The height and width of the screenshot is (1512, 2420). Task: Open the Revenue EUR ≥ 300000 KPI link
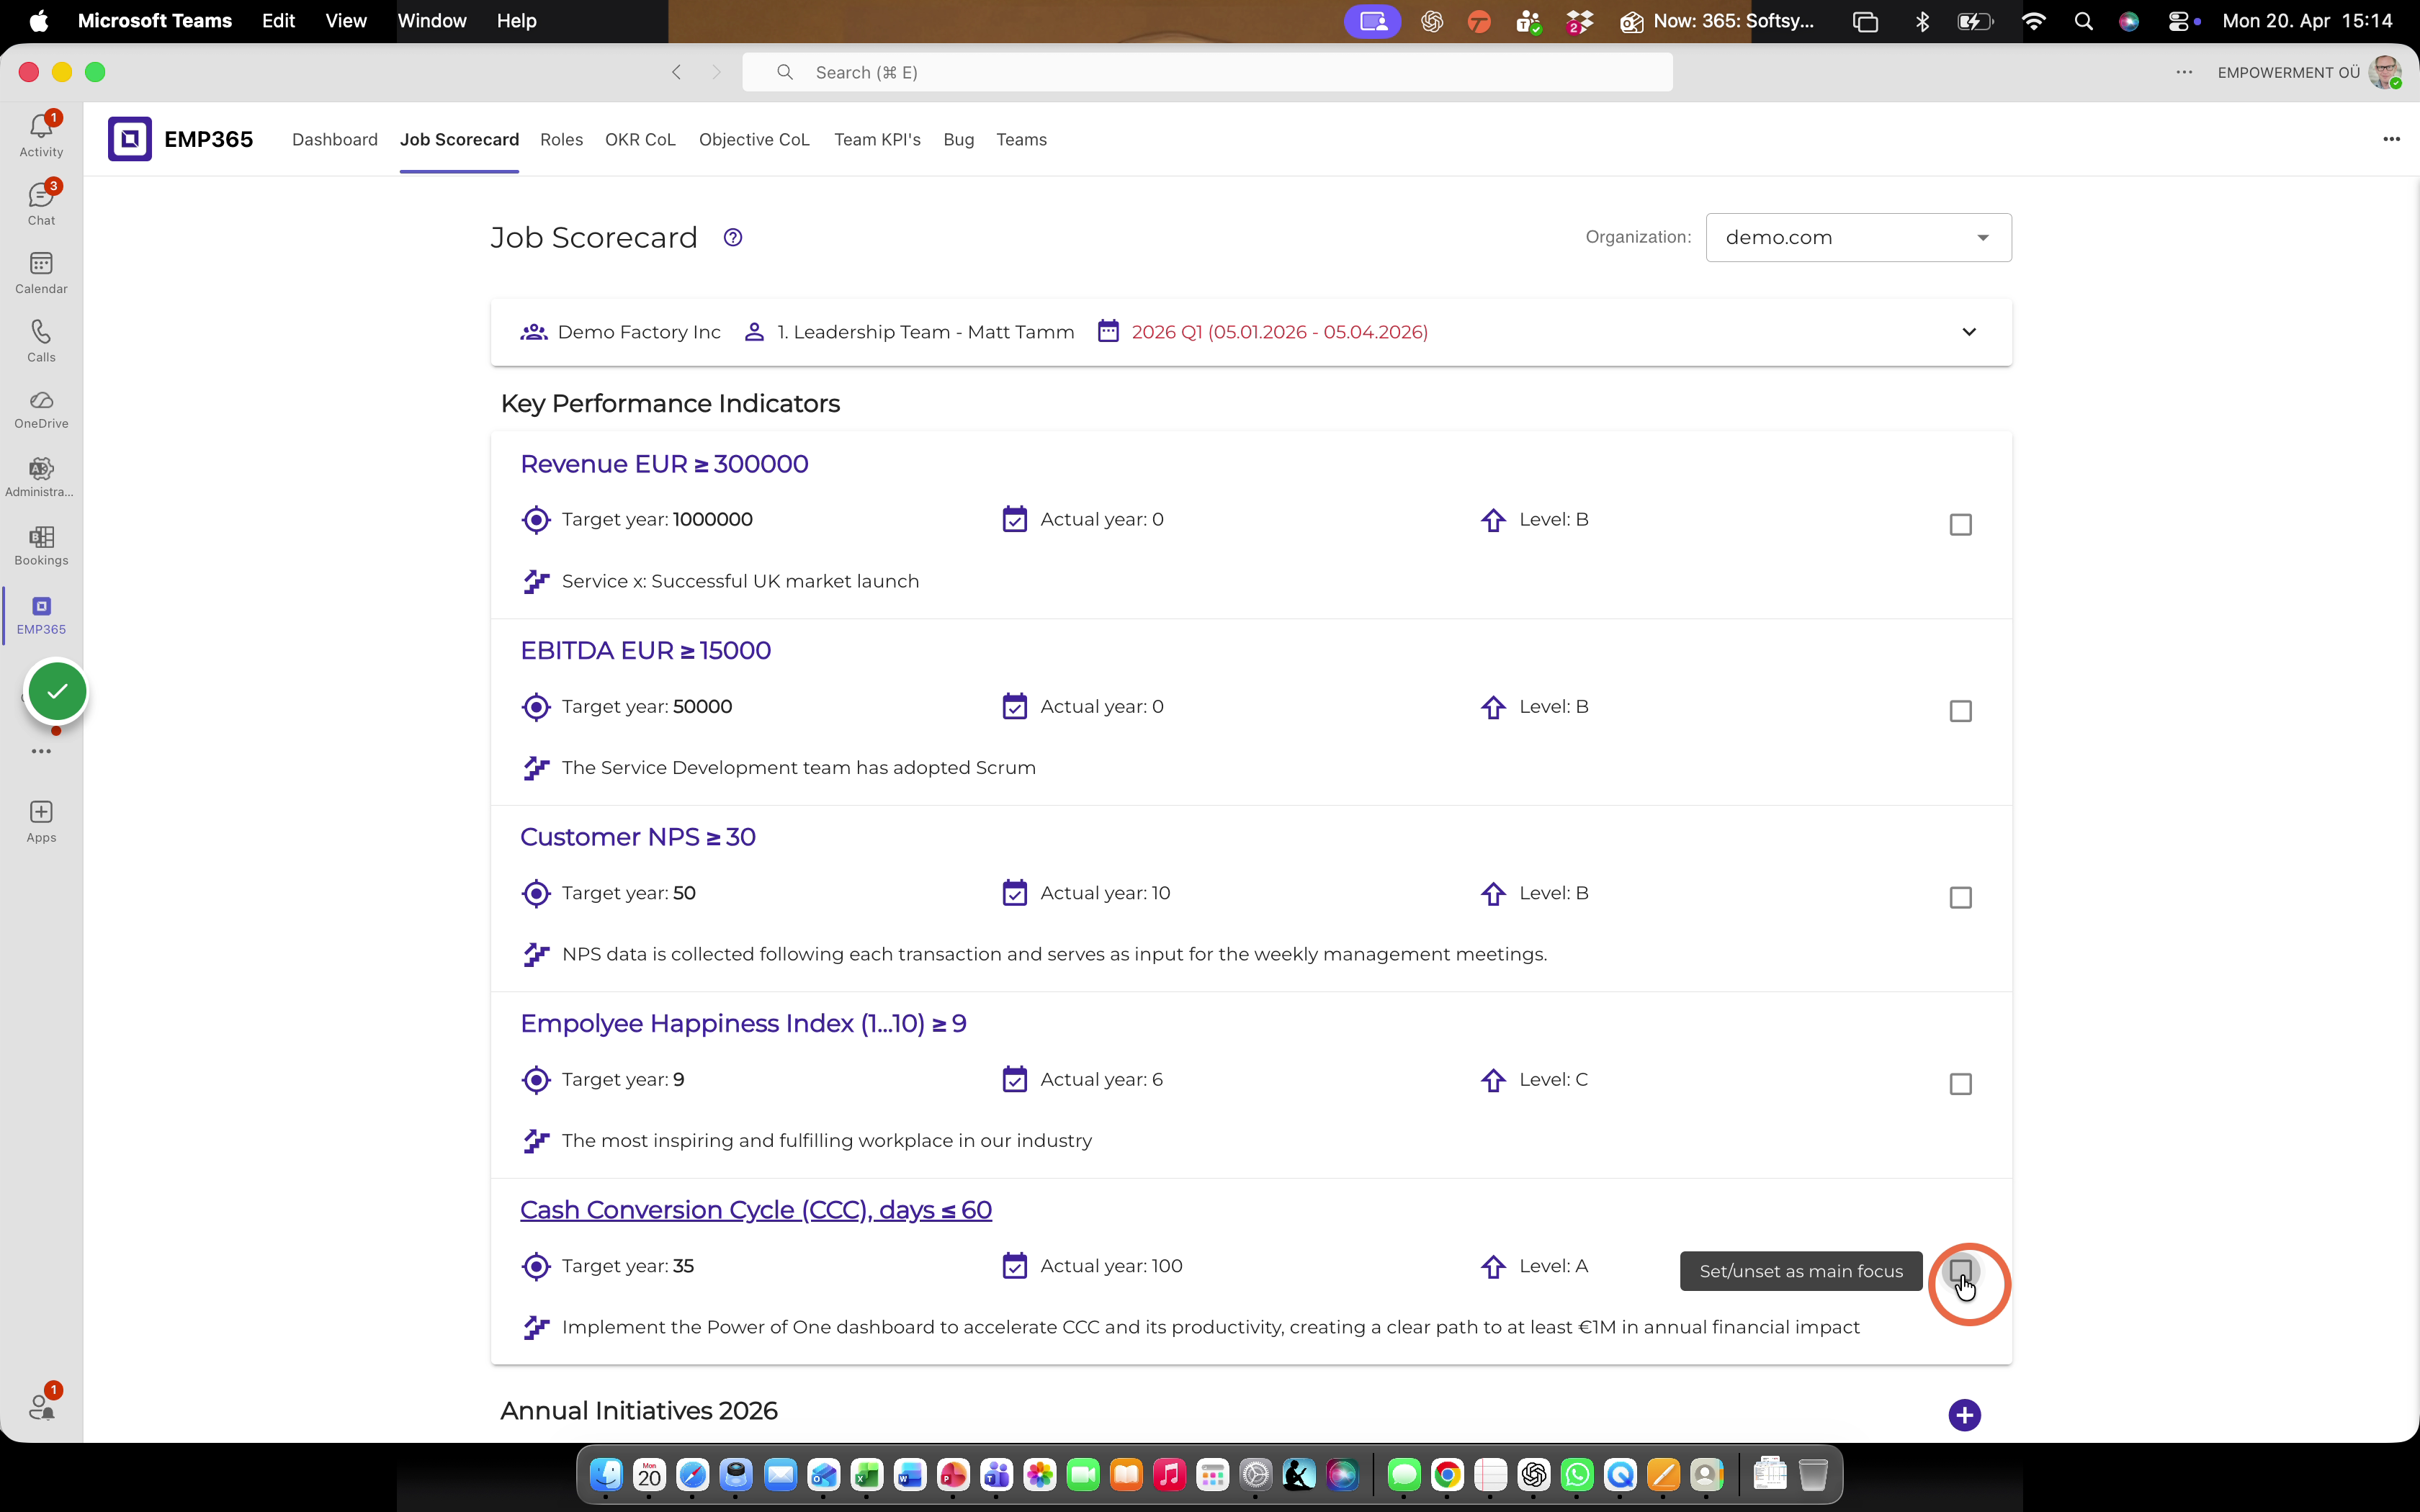click(664, 464)
